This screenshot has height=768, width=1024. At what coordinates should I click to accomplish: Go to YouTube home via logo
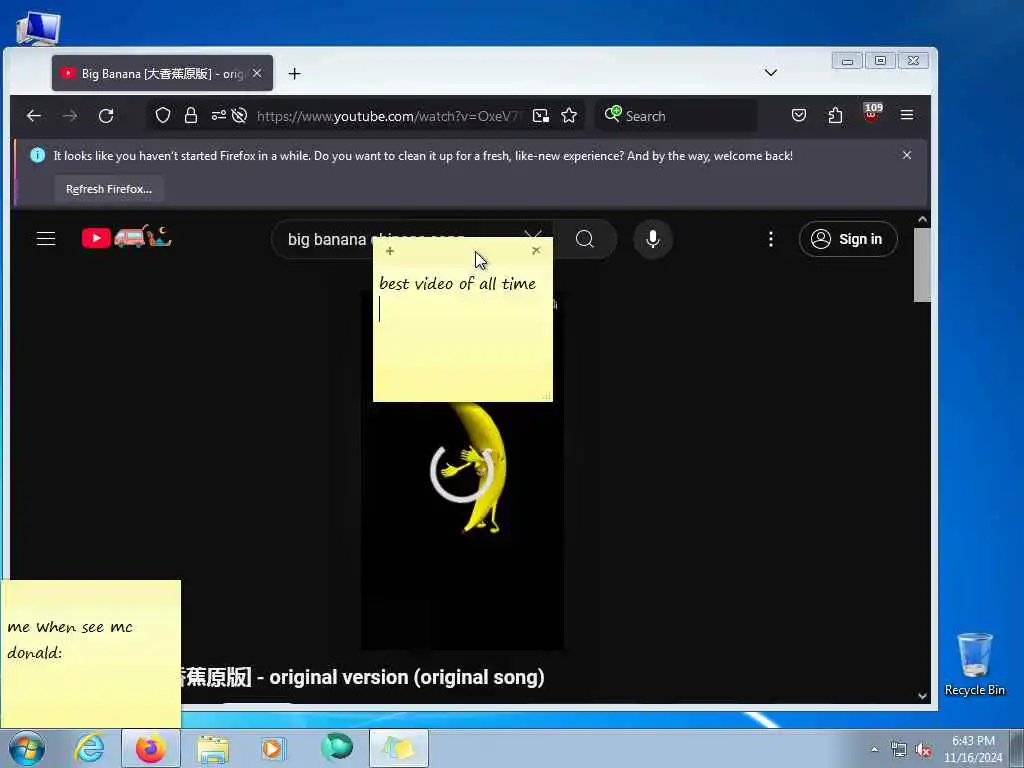coord(127,236)
